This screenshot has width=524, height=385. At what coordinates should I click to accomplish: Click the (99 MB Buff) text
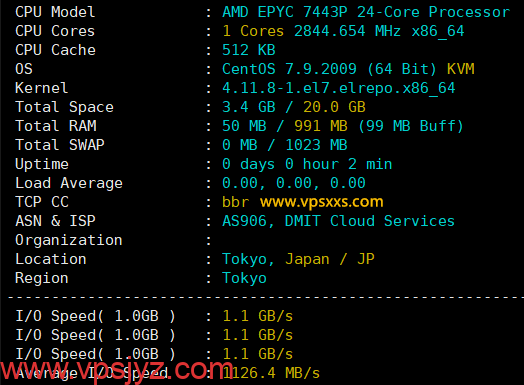pos(411,126)
